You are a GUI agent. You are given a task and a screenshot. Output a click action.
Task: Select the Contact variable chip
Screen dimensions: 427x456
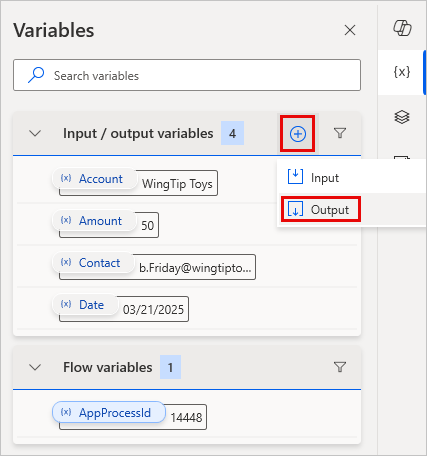tap(92, 263)
